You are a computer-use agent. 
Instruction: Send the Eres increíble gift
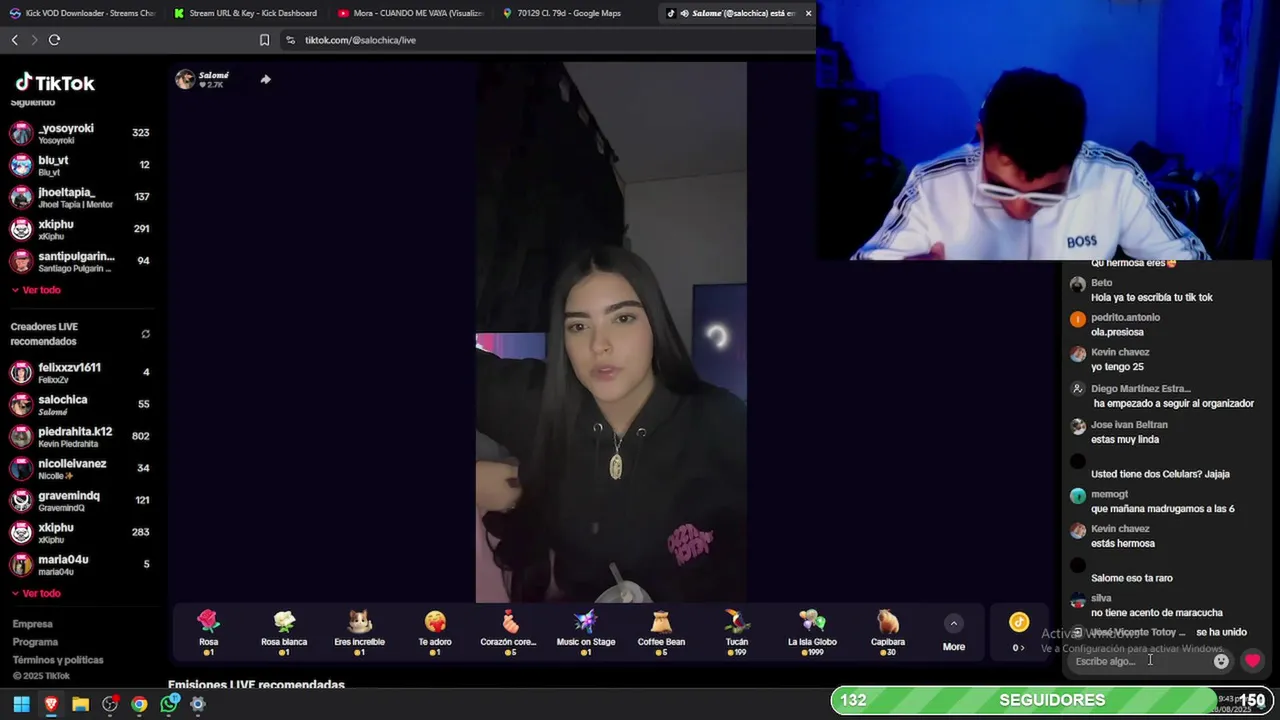coord(359,632)
